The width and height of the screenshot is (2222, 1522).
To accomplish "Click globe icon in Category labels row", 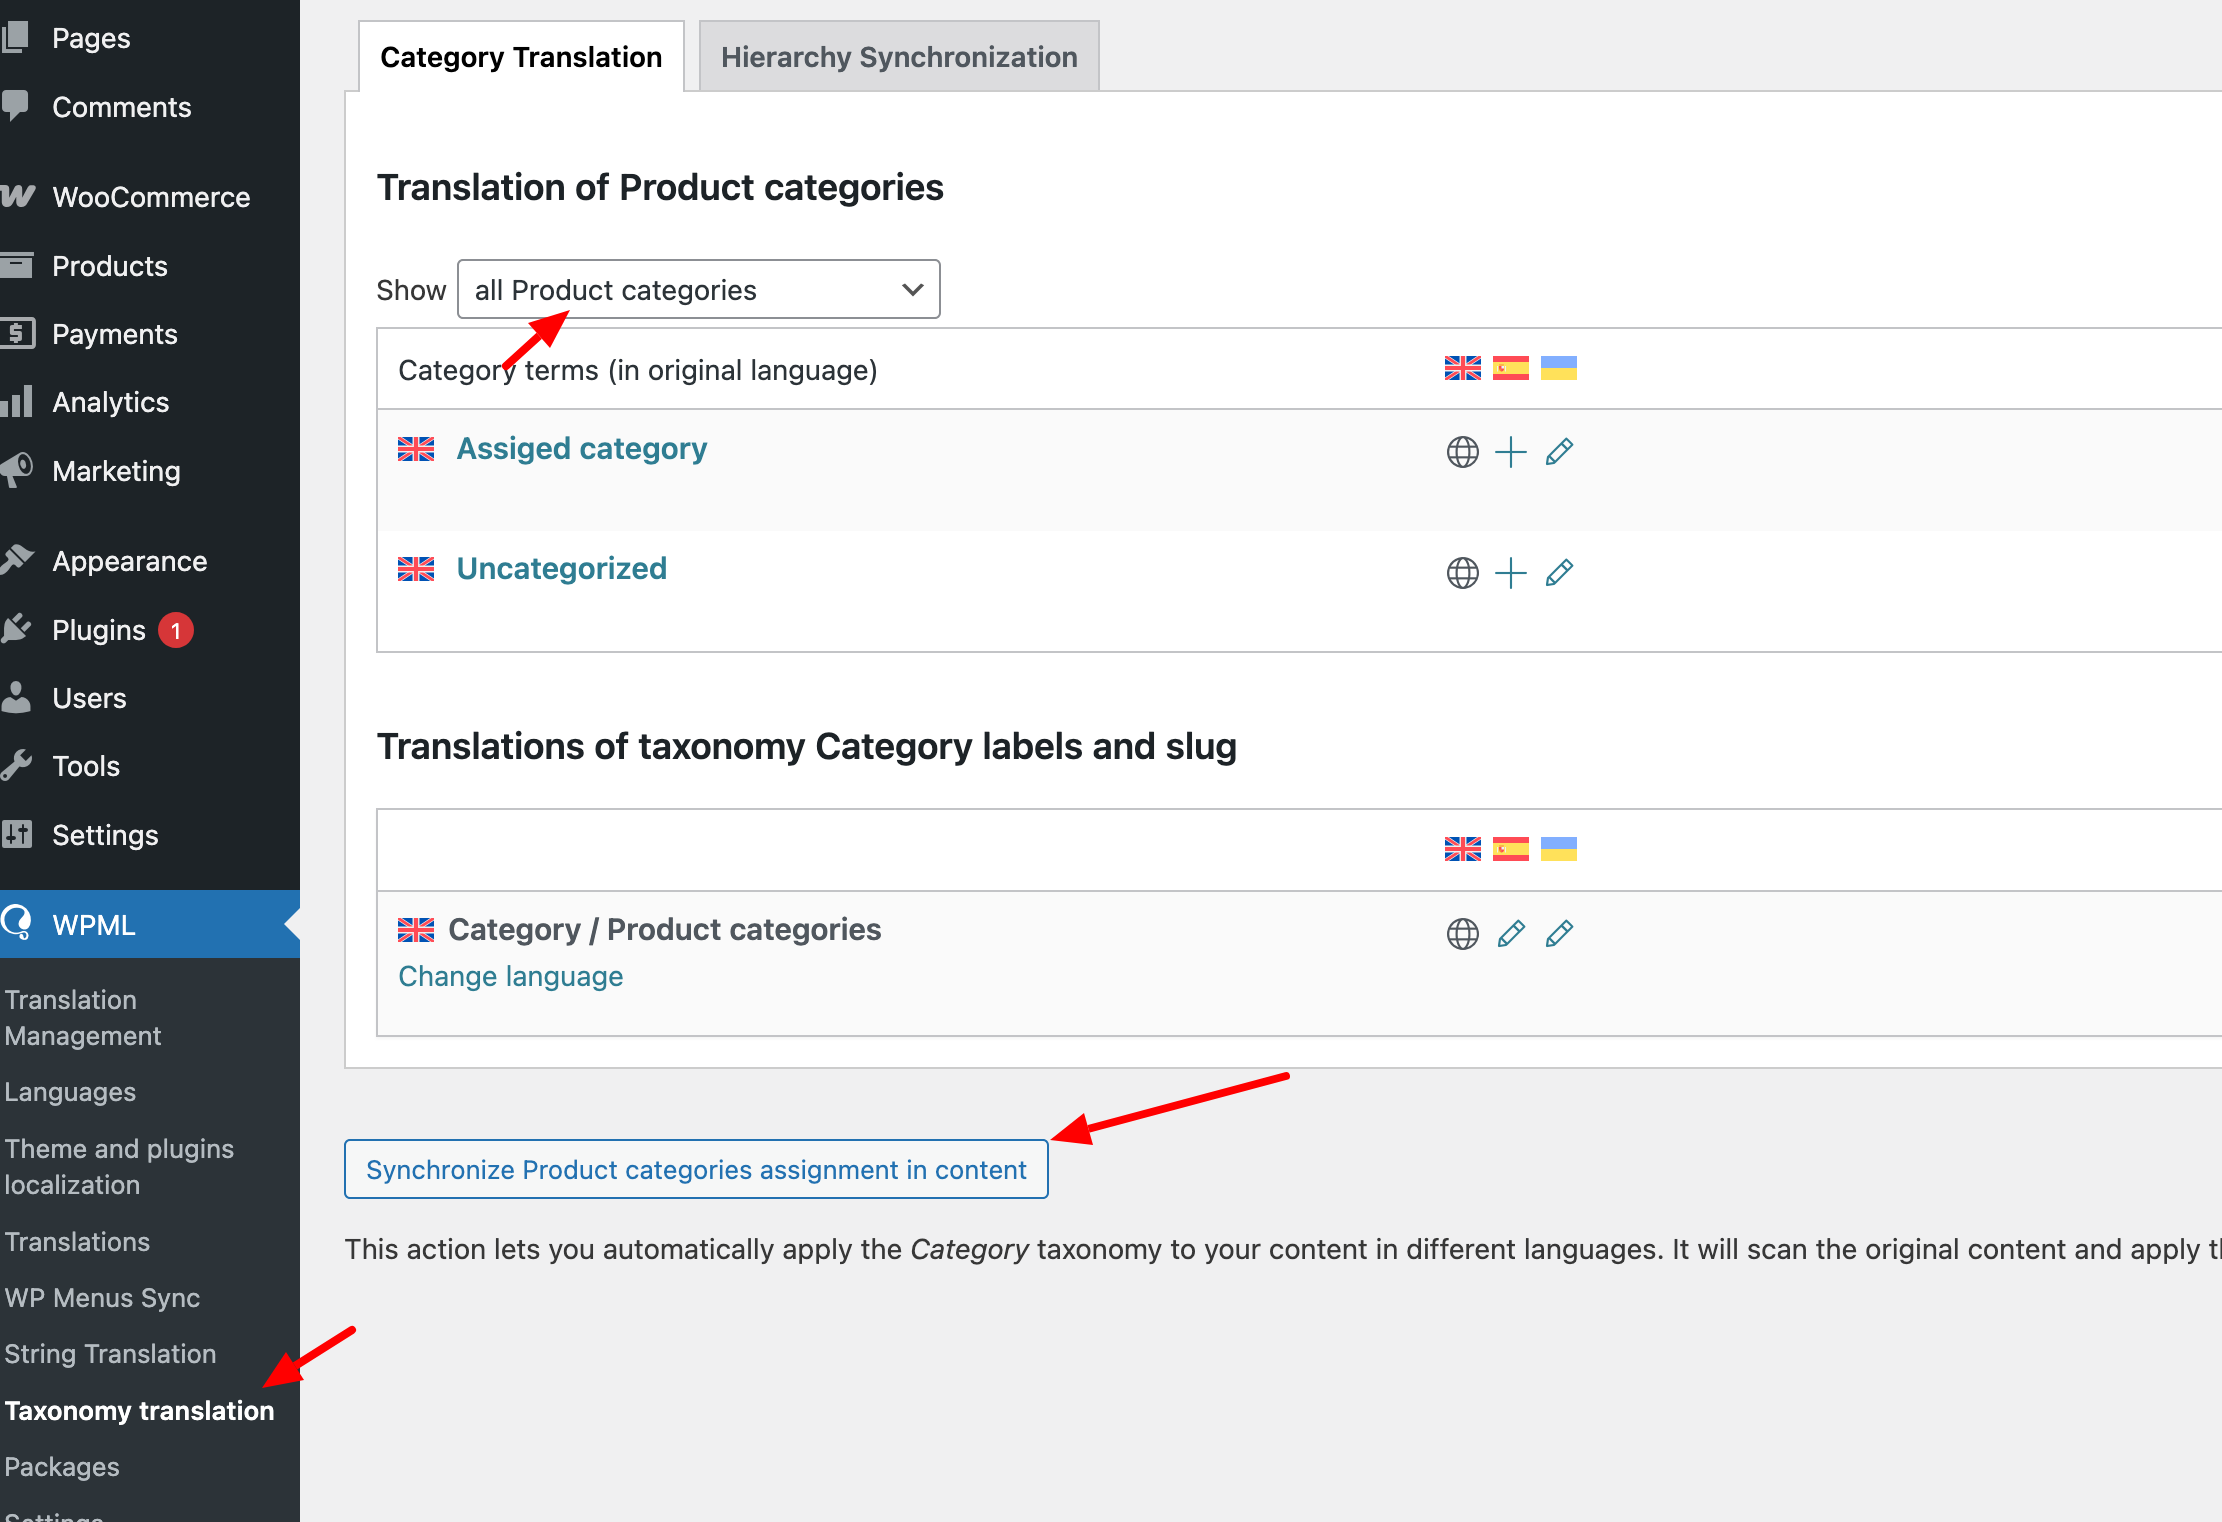I will click(x=1462, y=934).
